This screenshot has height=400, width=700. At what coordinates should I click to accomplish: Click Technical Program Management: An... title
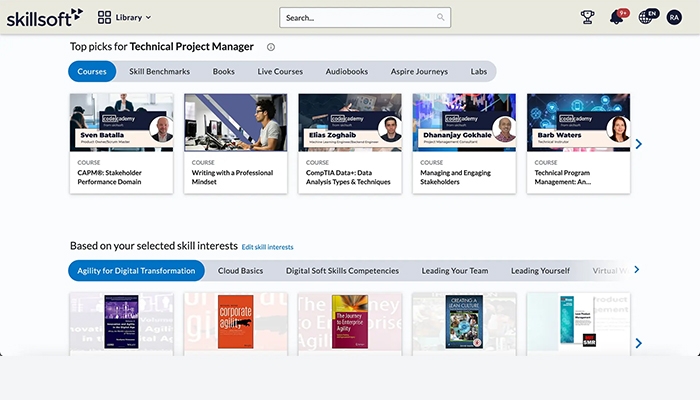pyautogui.click(x=562, y=177)
